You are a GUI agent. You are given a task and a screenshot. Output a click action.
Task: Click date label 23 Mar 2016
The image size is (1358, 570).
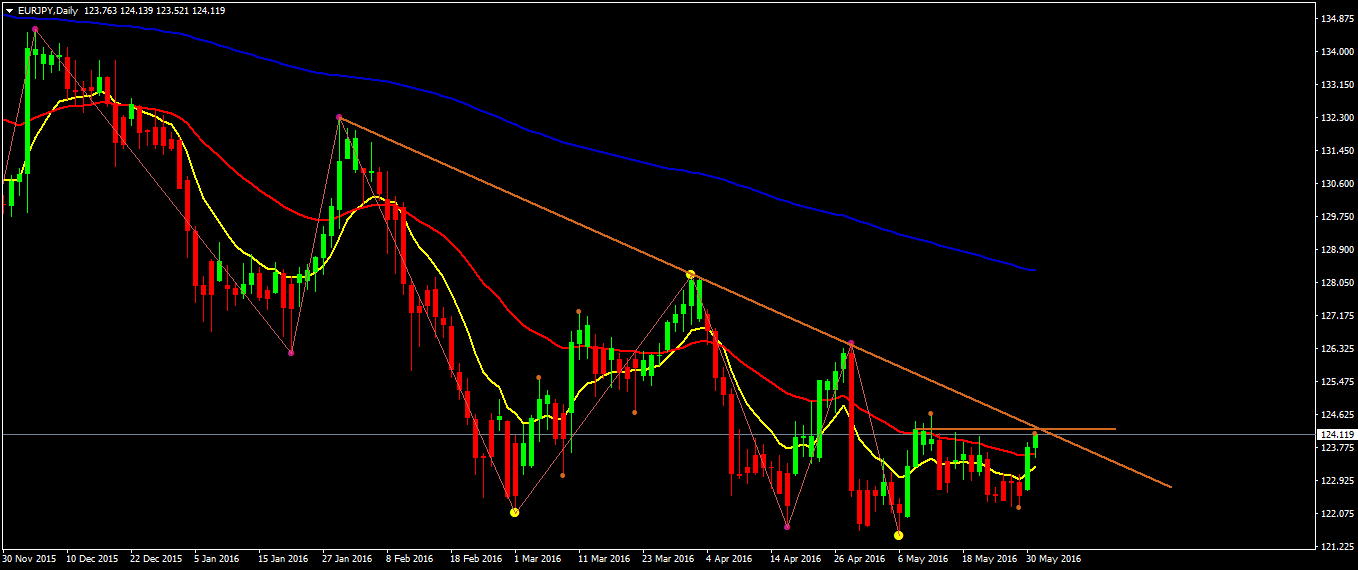[668, 559]
